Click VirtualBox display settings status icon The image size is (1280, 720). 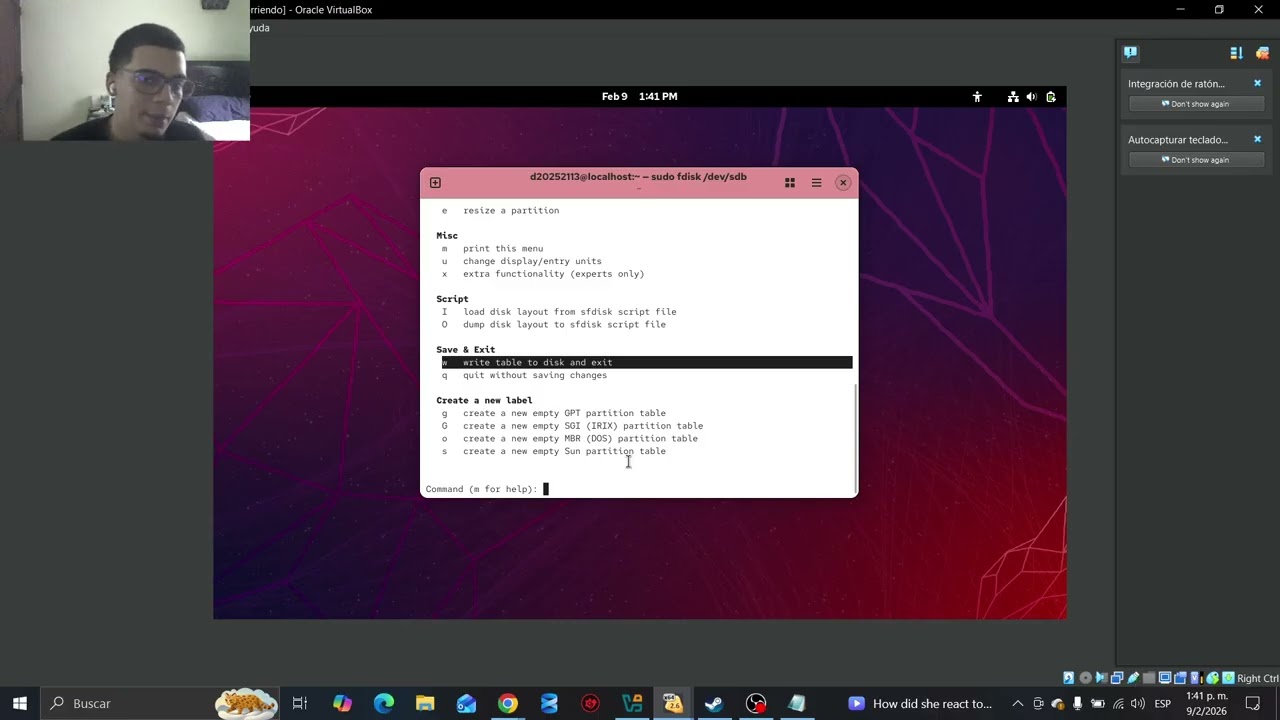click(1165, 678)
